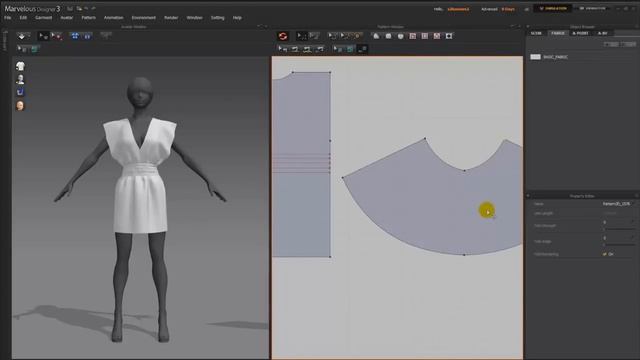Select the Polygon pattern tool
The height and width of the screenshot is (360, 640).
tap(376, 36)
